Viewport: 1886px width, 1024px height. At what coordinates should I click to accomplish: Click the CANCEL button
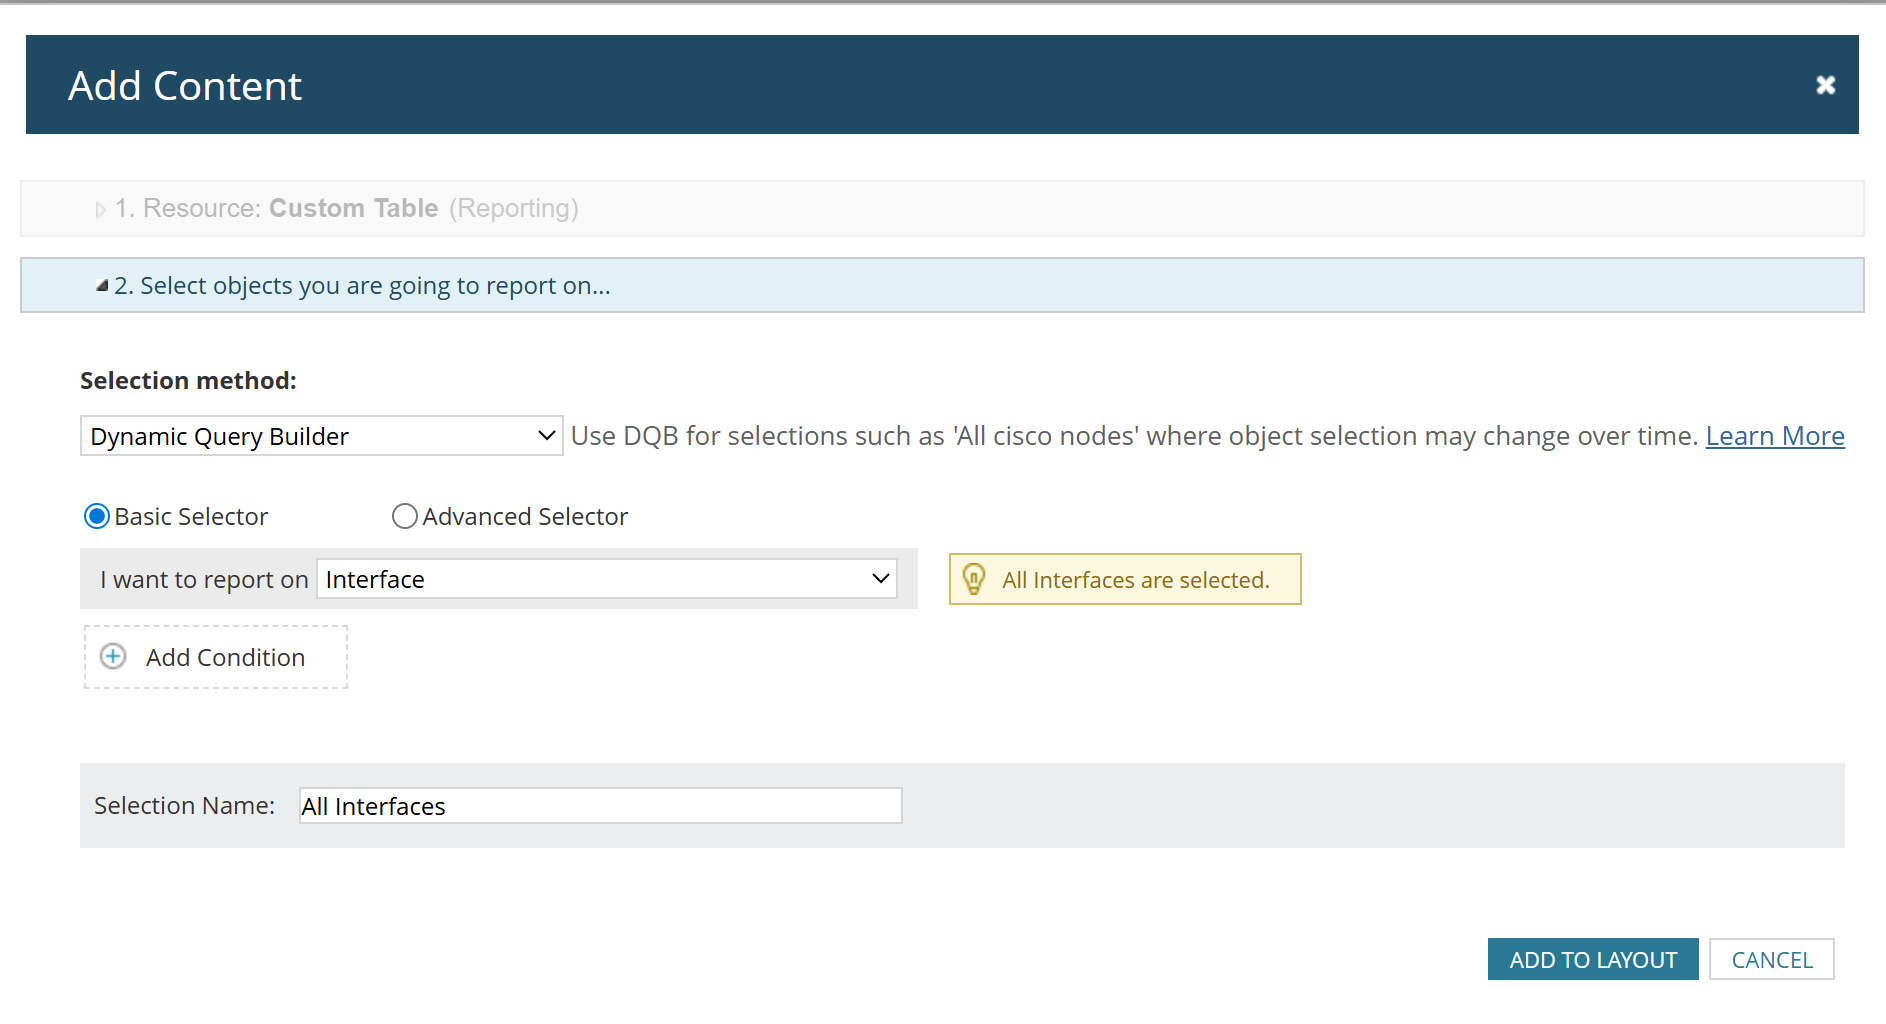(x=1771, y=959)
